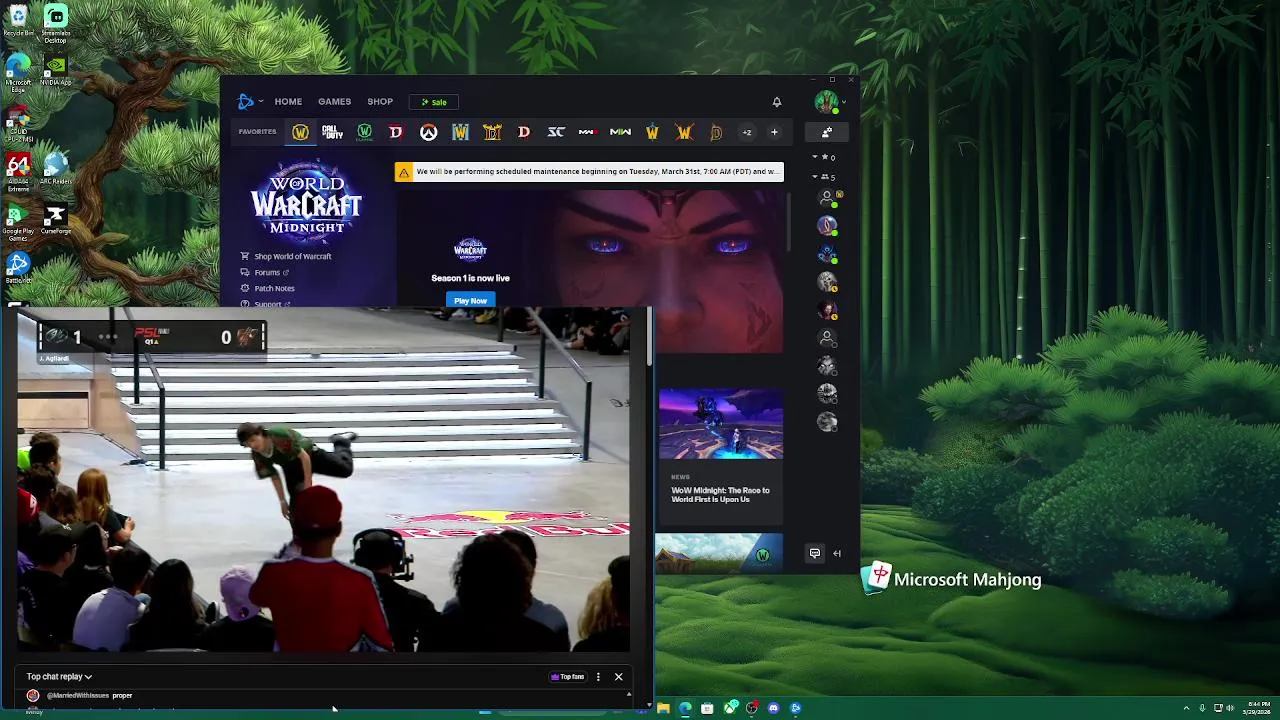Open chat replay three-dot menu
The height and width of the screenshot is (720, 1280).
tap(598, 677)
